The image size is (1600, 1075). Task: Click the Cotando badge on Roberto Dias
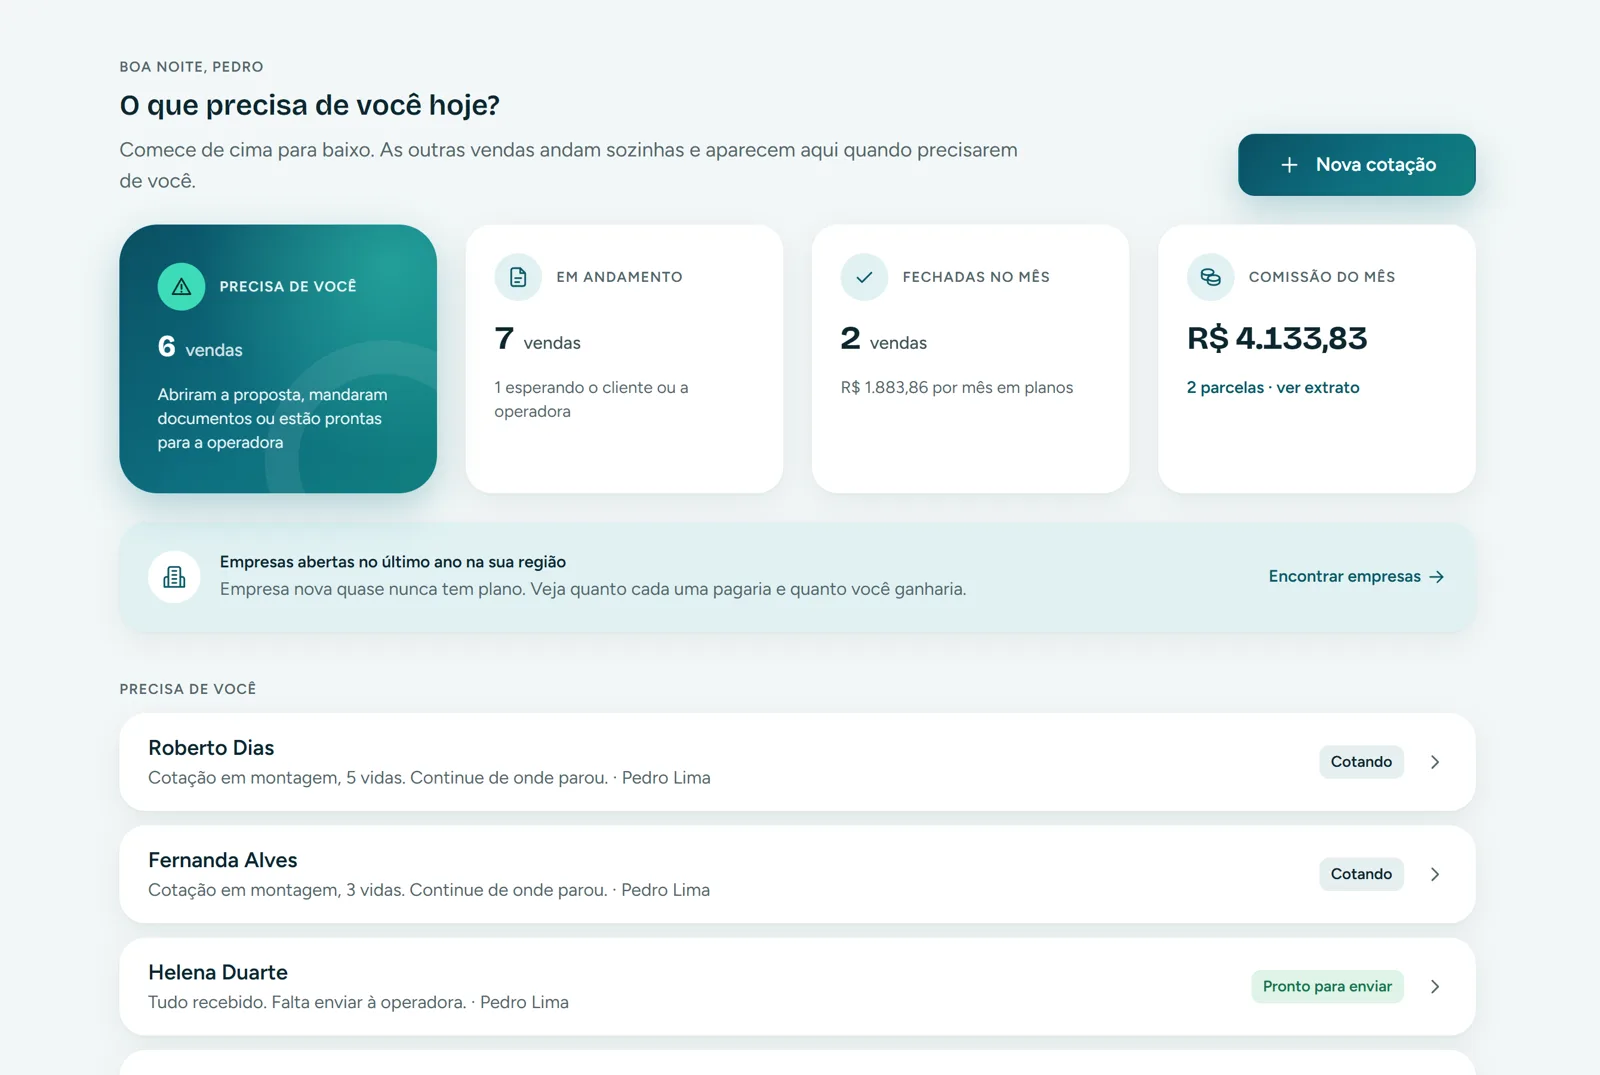click(x=1361, y=762)
